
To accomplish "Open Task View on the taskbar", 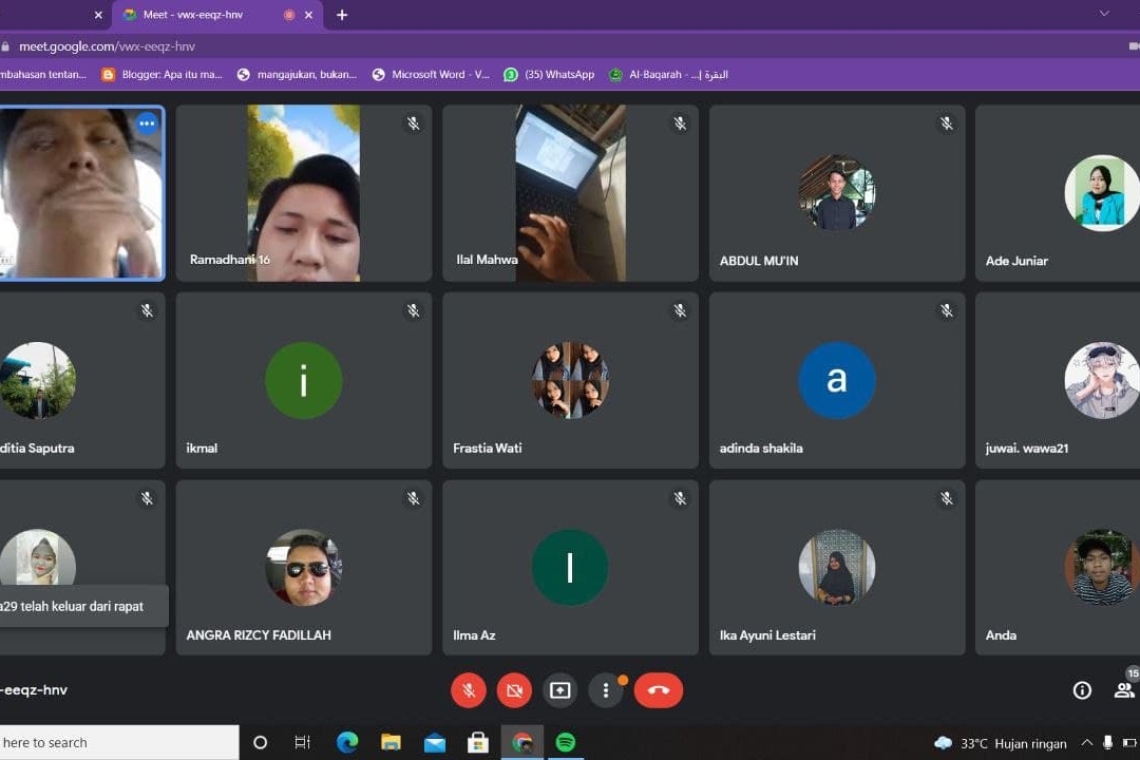I will (x=302, y=743).
